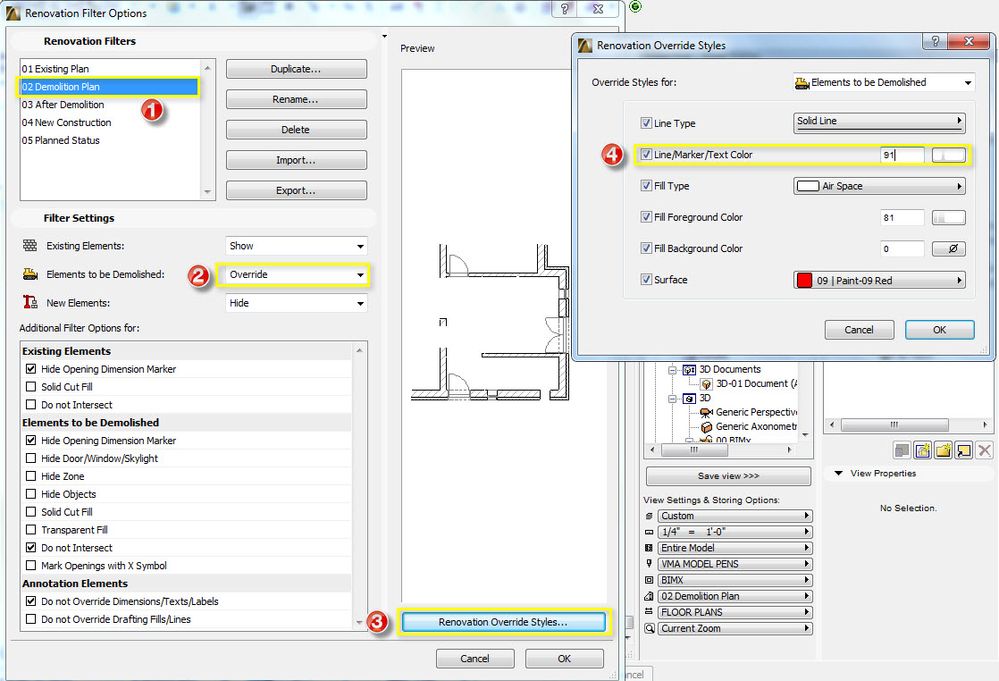Image resolution: width=999 pixels, height=681 pixels.
Task: Toggle the Line Type checkbox
Action: click(646, 123)
